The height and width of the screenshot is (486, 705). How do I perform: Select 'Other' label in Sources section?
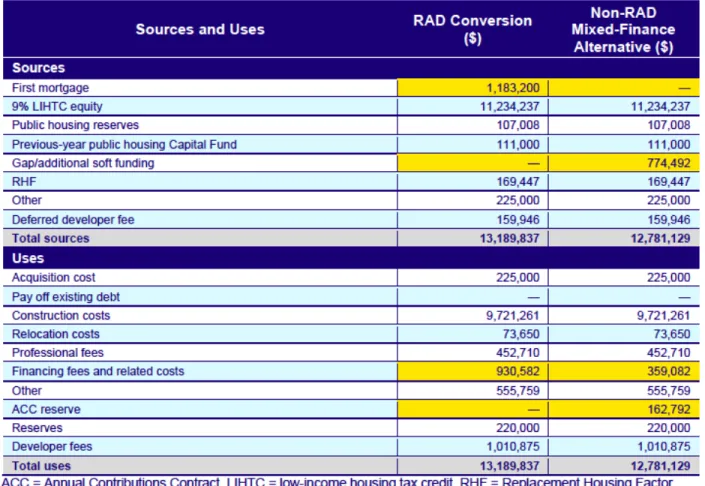pyautogui.click(x=27, y=200)
